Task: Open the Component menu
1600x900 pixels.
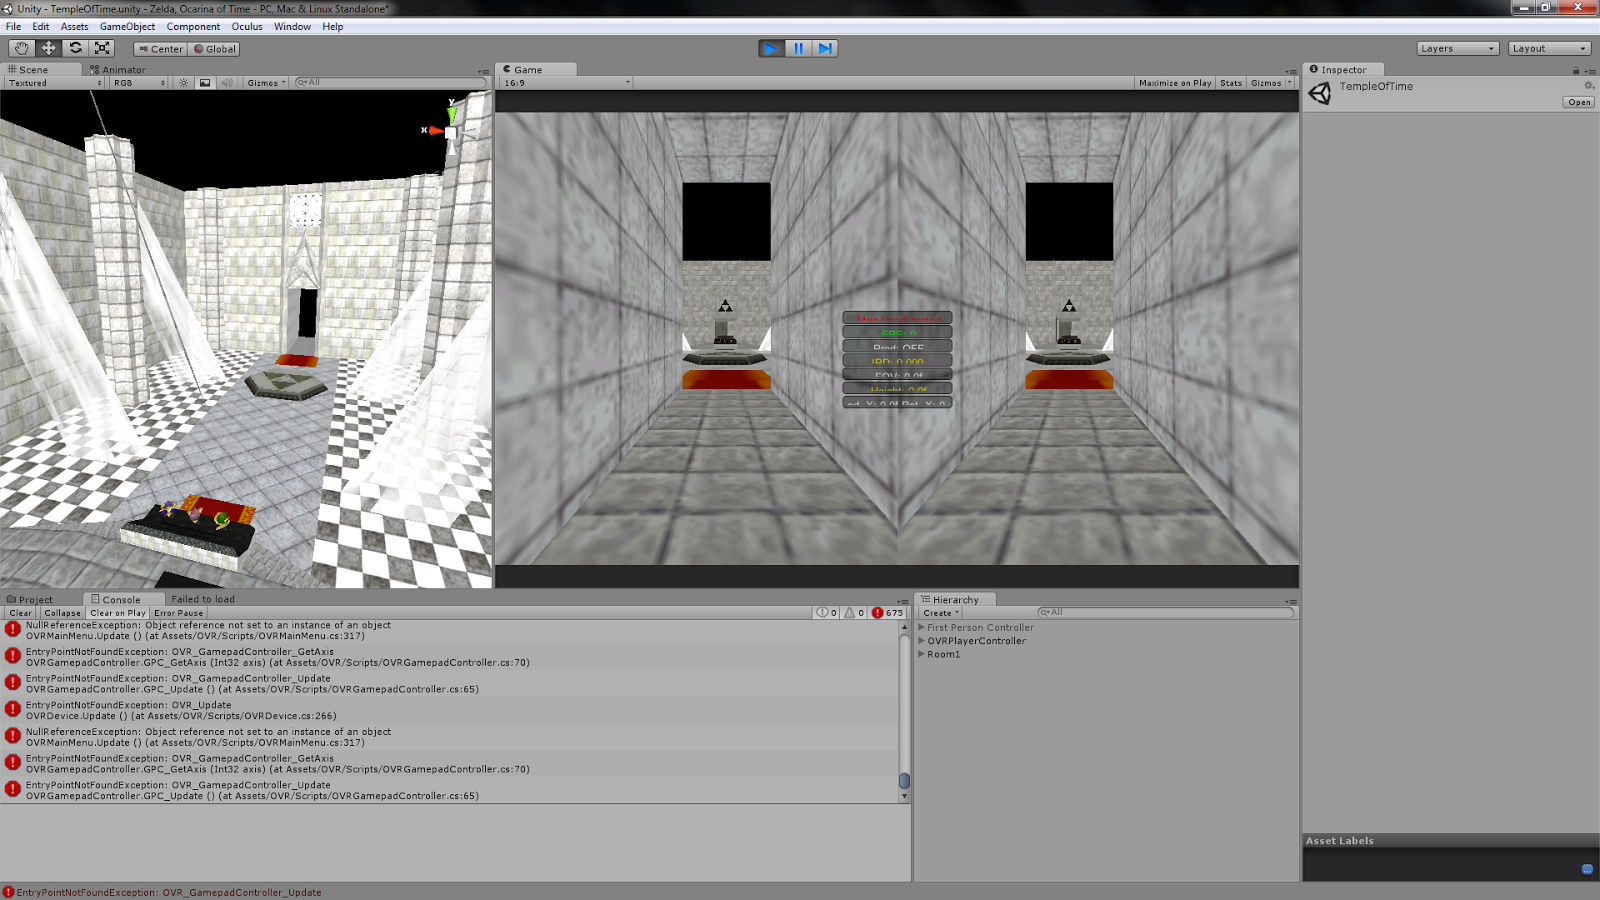Action: coord(193,27)
